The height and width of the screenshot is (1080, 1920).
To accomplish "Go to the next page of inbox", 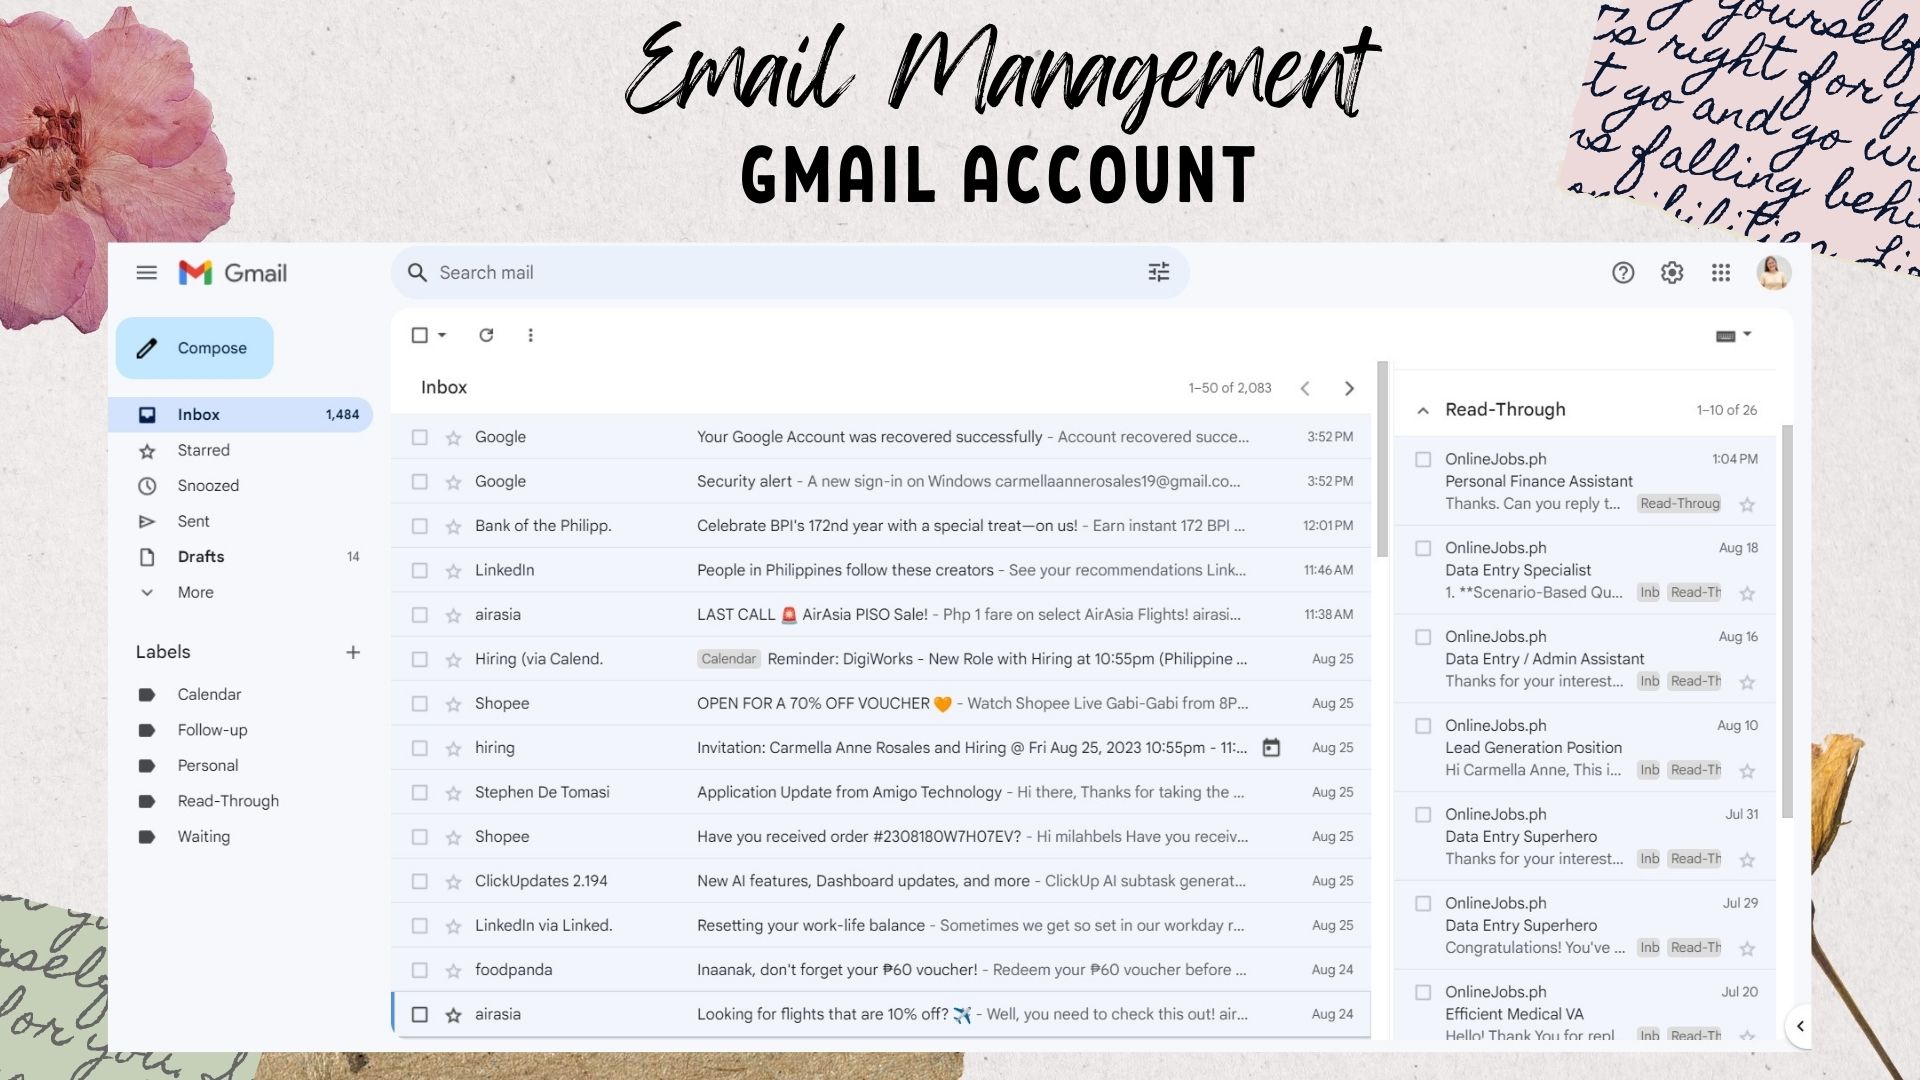I will [x=1349, y=388].
